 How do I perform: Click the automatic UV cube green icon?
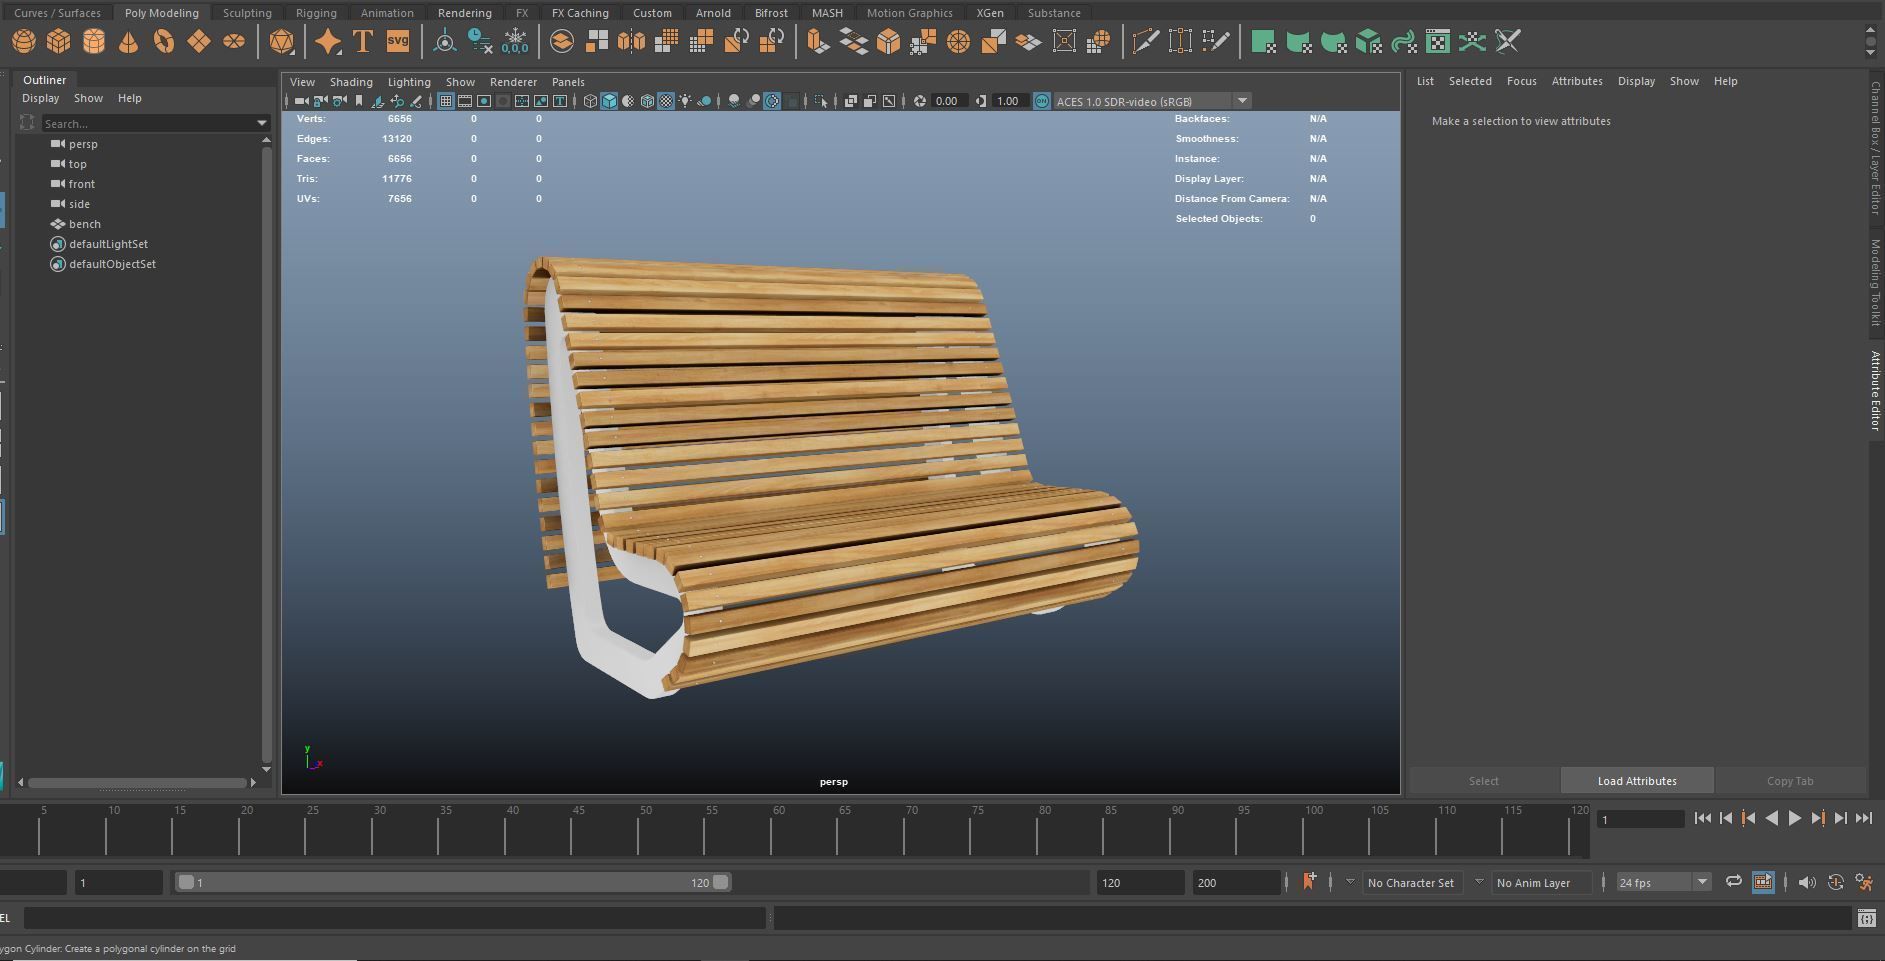[x=1369, y=41]
